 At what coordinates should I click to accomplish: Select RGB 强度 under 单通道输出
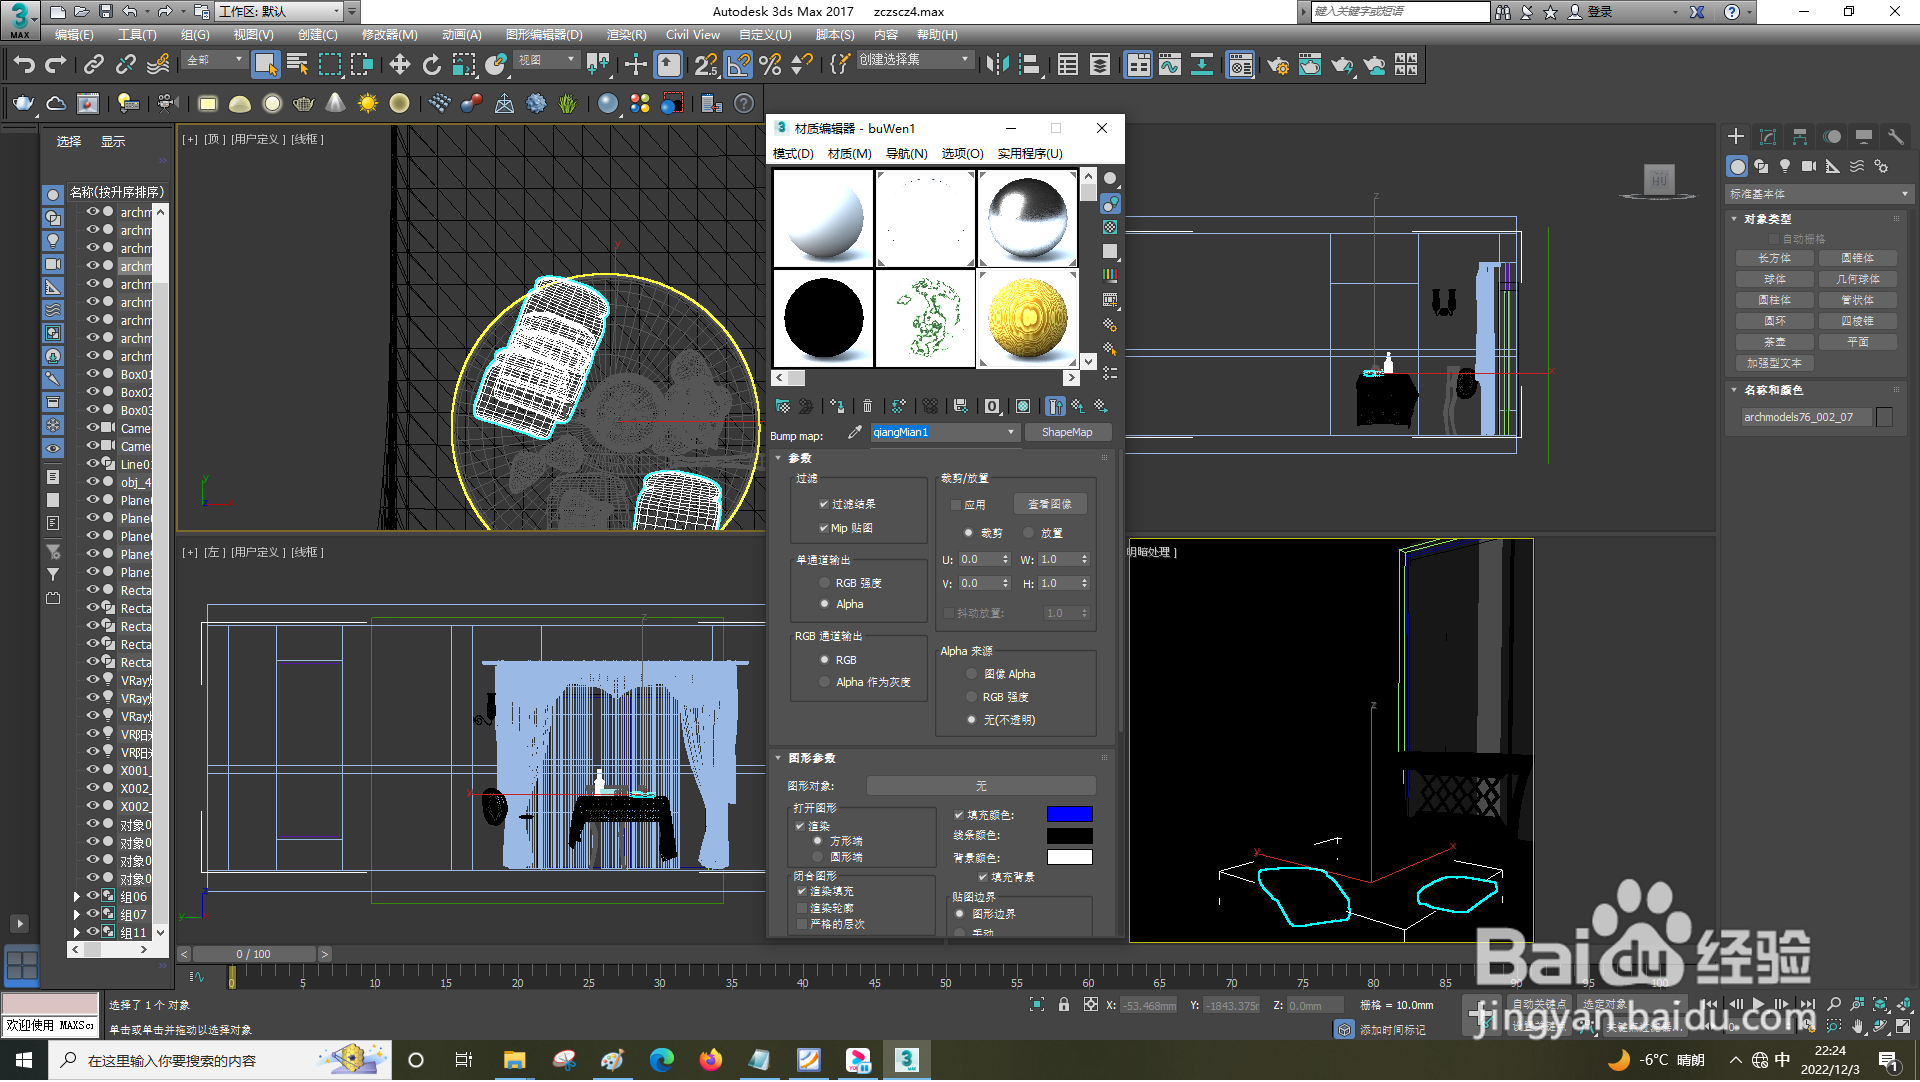825,583
